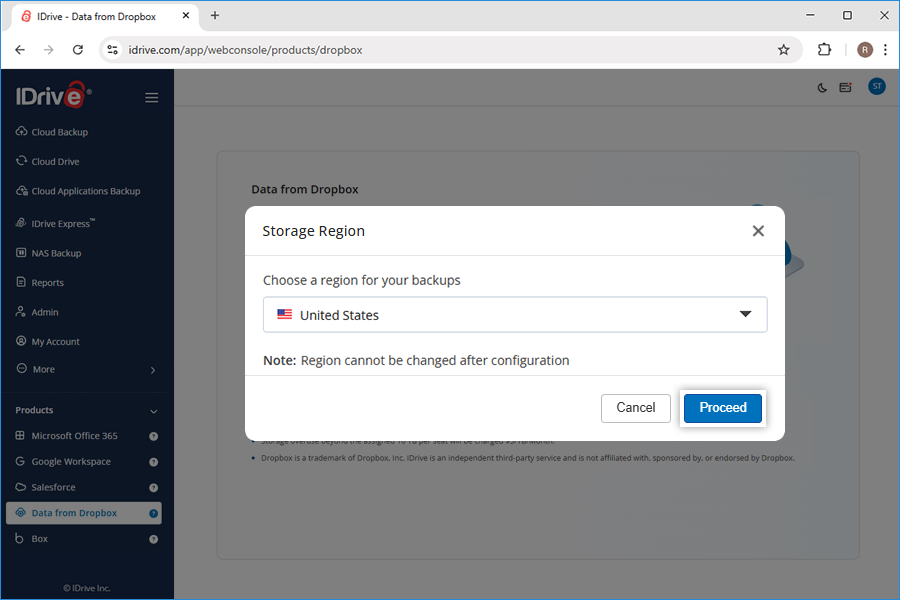Open Cloud Backup in sidebar
900x600 pixels.
60,132
